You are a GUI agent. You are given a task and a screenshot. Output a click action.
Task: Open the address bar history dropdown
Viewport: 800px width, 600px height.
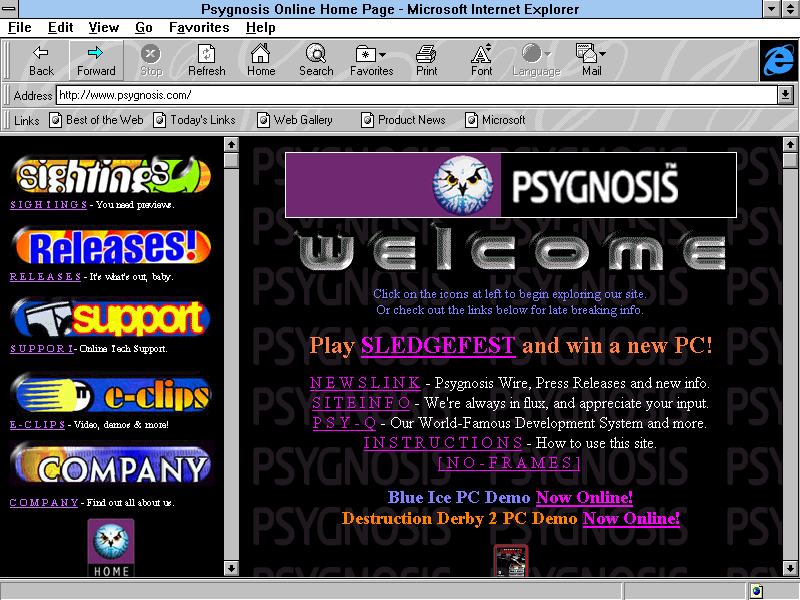(x=785, y=95)
